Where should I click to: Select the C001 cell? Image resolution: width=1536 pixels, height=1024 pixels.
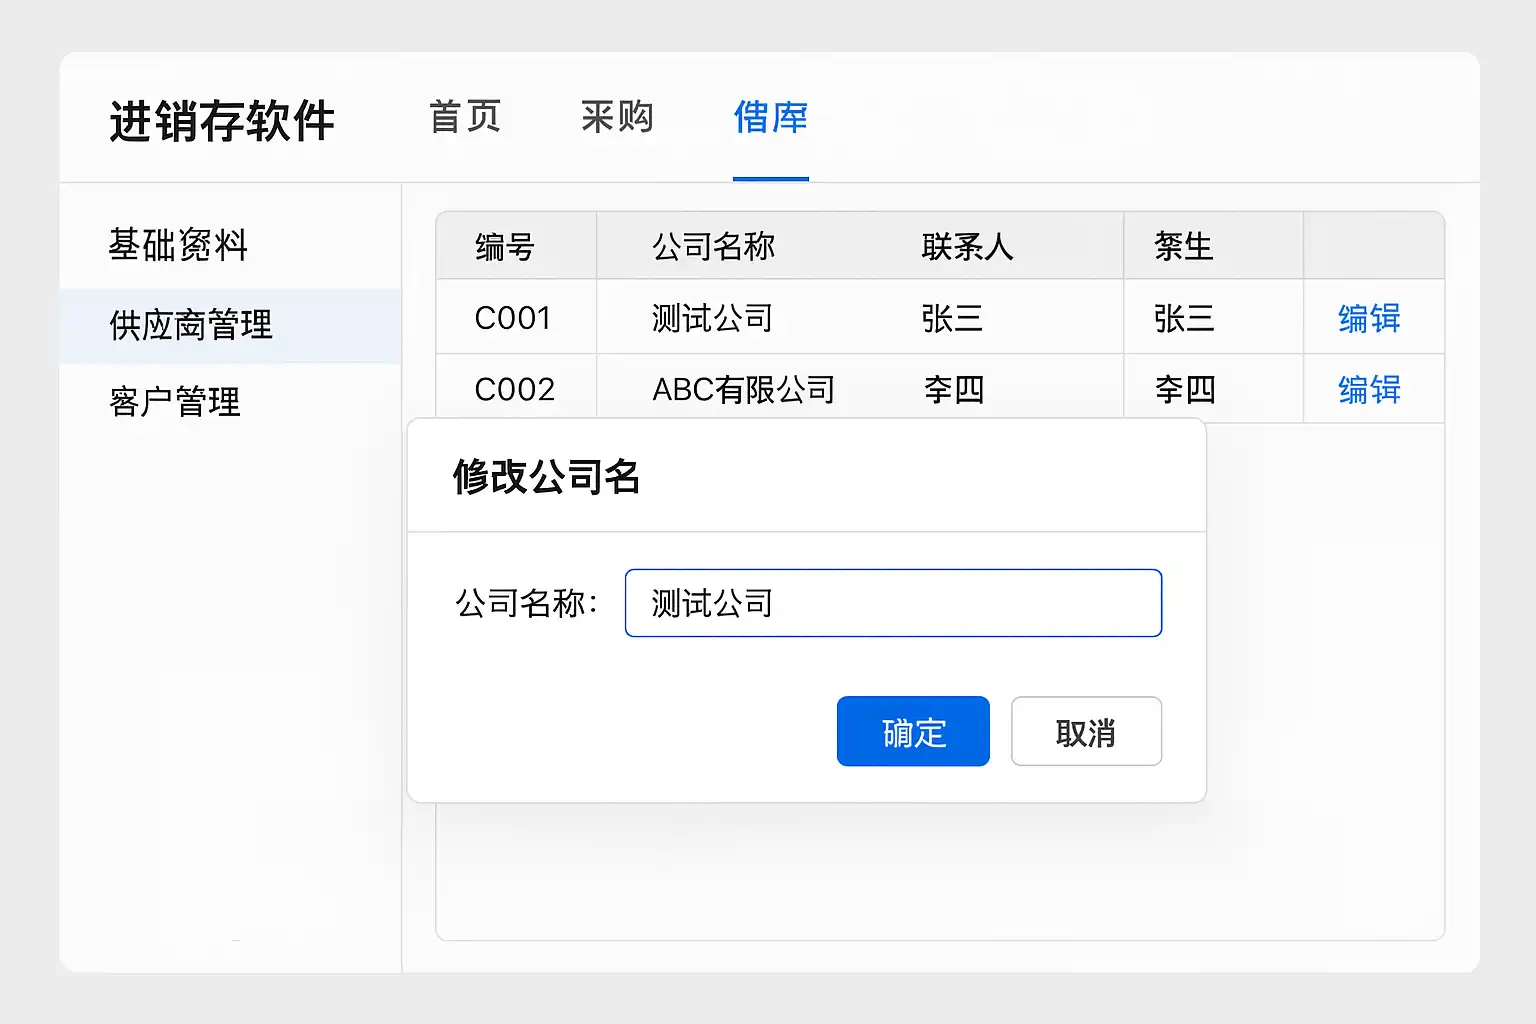pyautogui.click(x=513, y=319)
